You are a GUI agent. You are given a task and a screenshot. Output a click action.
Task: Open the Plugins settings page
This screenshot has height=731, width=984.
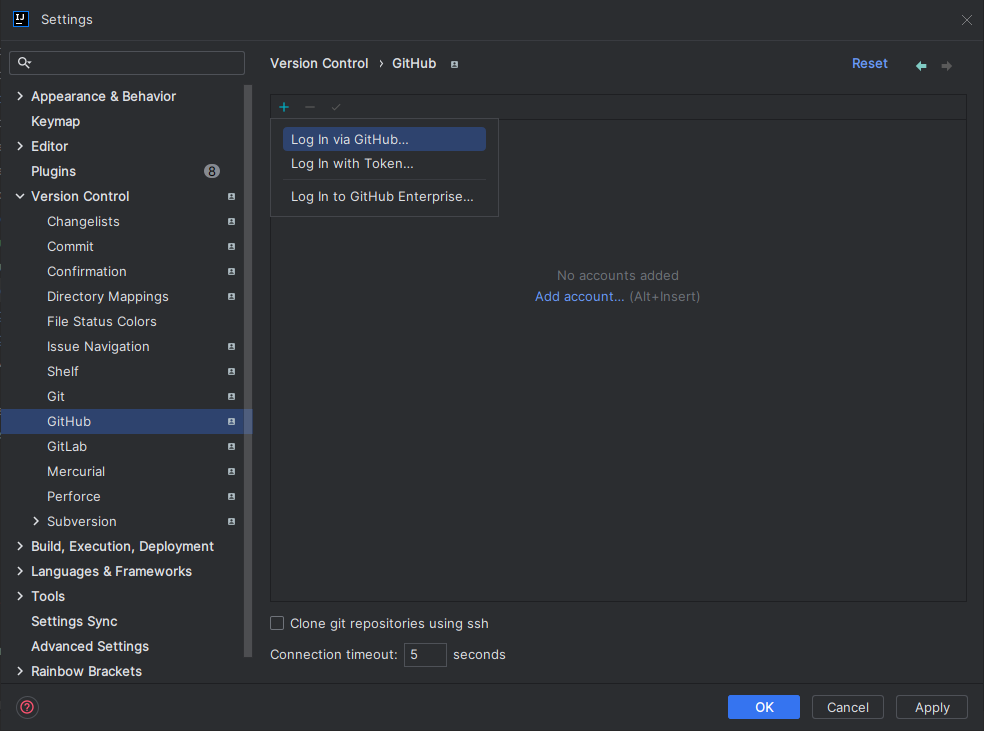point(53,171)
